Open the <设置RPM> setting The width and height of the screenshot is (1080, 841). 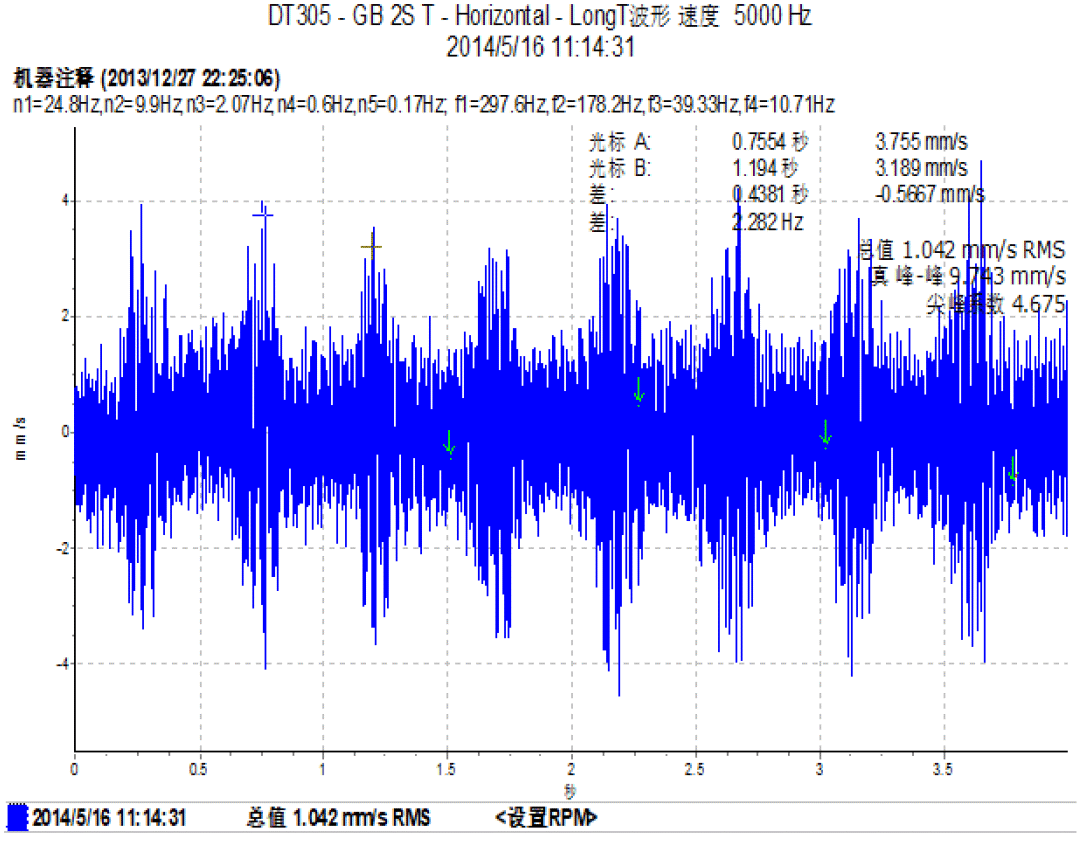tap(546, 818)
